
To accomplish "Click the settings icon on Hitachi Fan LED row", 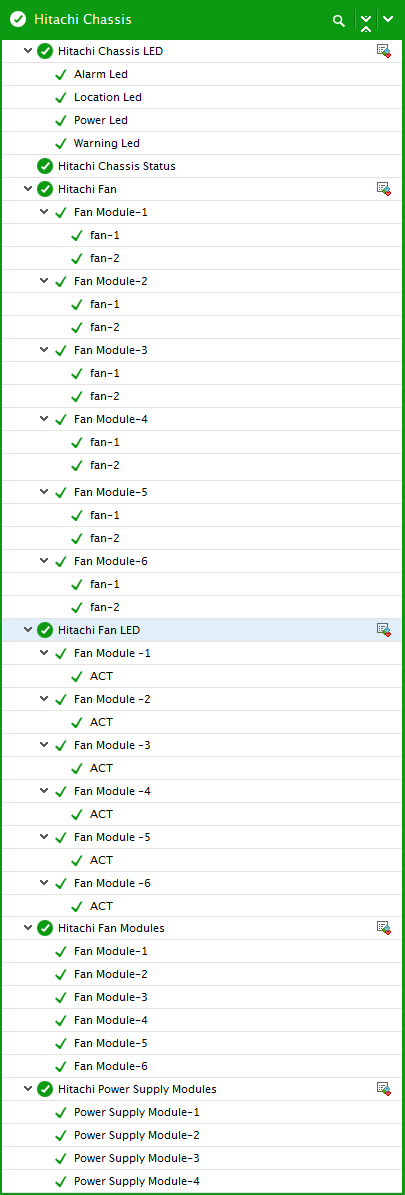I will click(x=384, y=630).
